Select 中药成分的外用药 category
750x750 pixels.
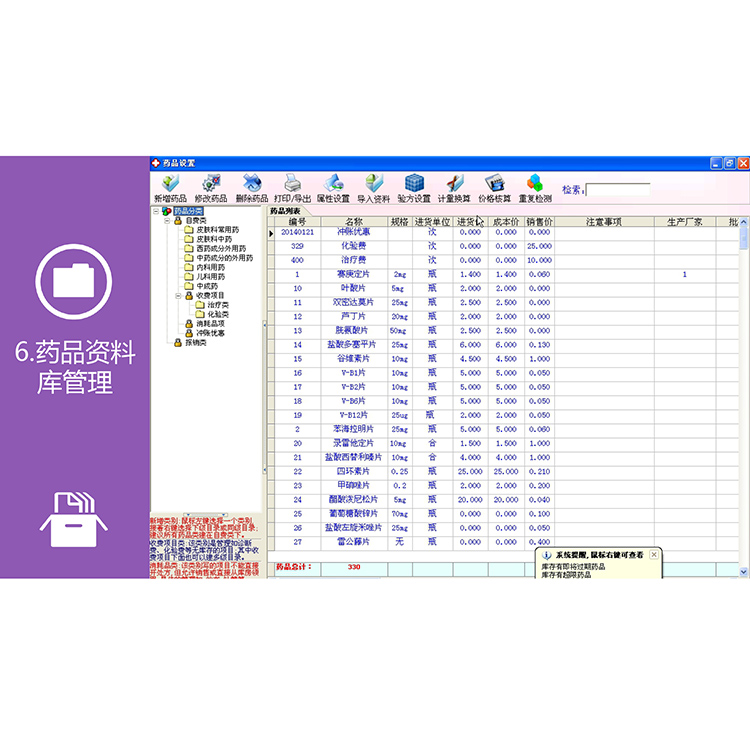[225, 258]
